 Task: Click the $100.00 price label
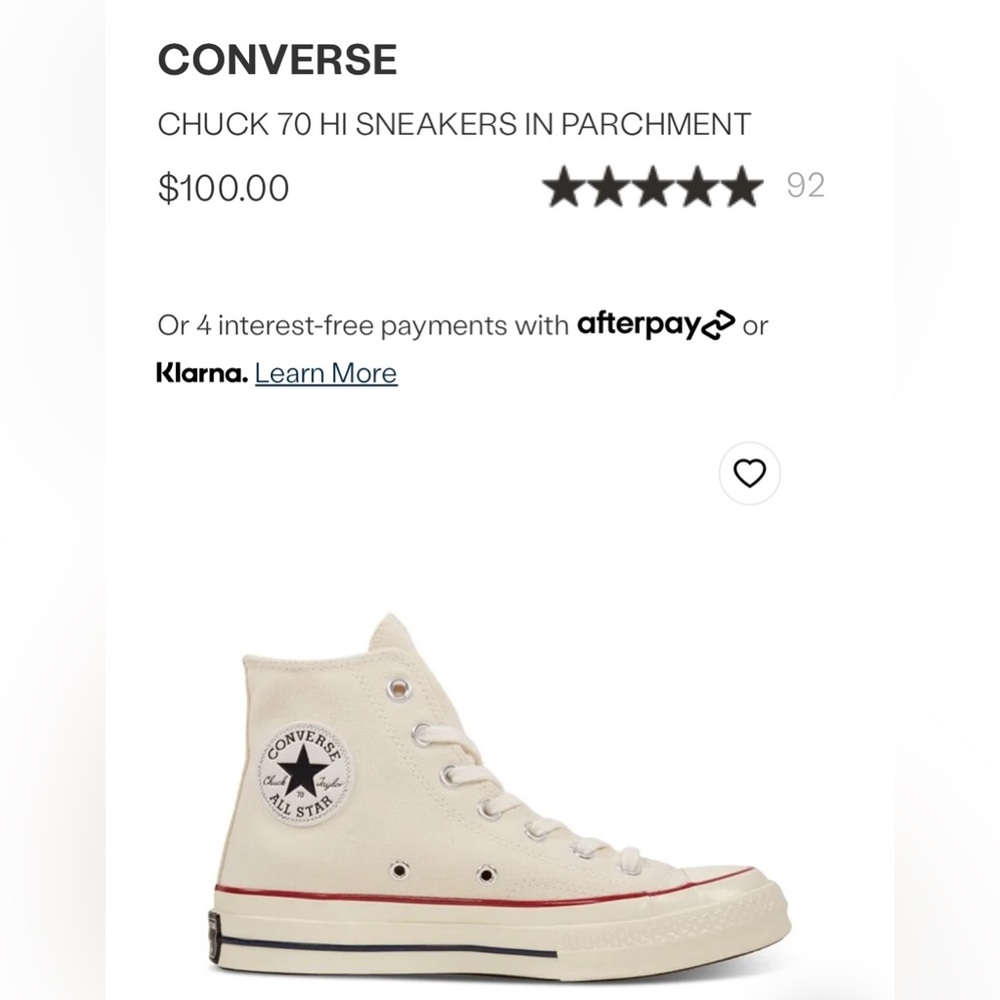222,186
